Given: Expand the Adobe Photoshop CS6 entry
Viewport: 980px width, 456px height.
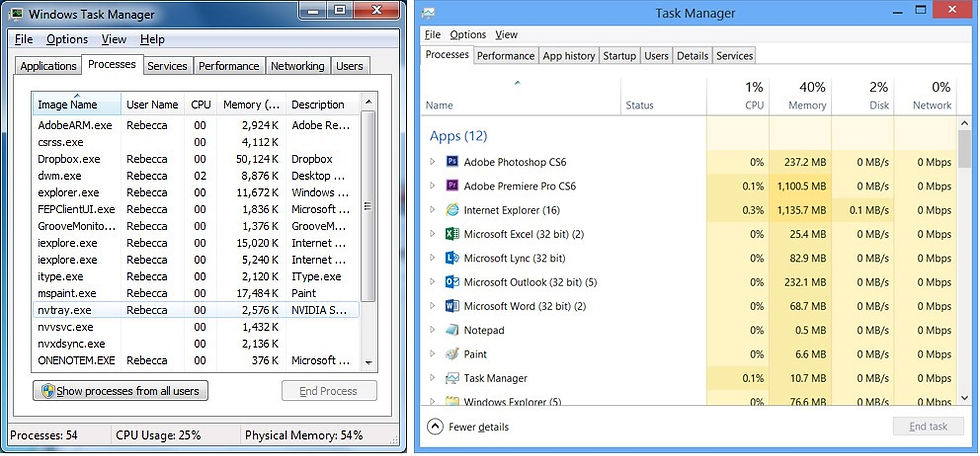Looking at the screenshot, I should tap(432, 162).
